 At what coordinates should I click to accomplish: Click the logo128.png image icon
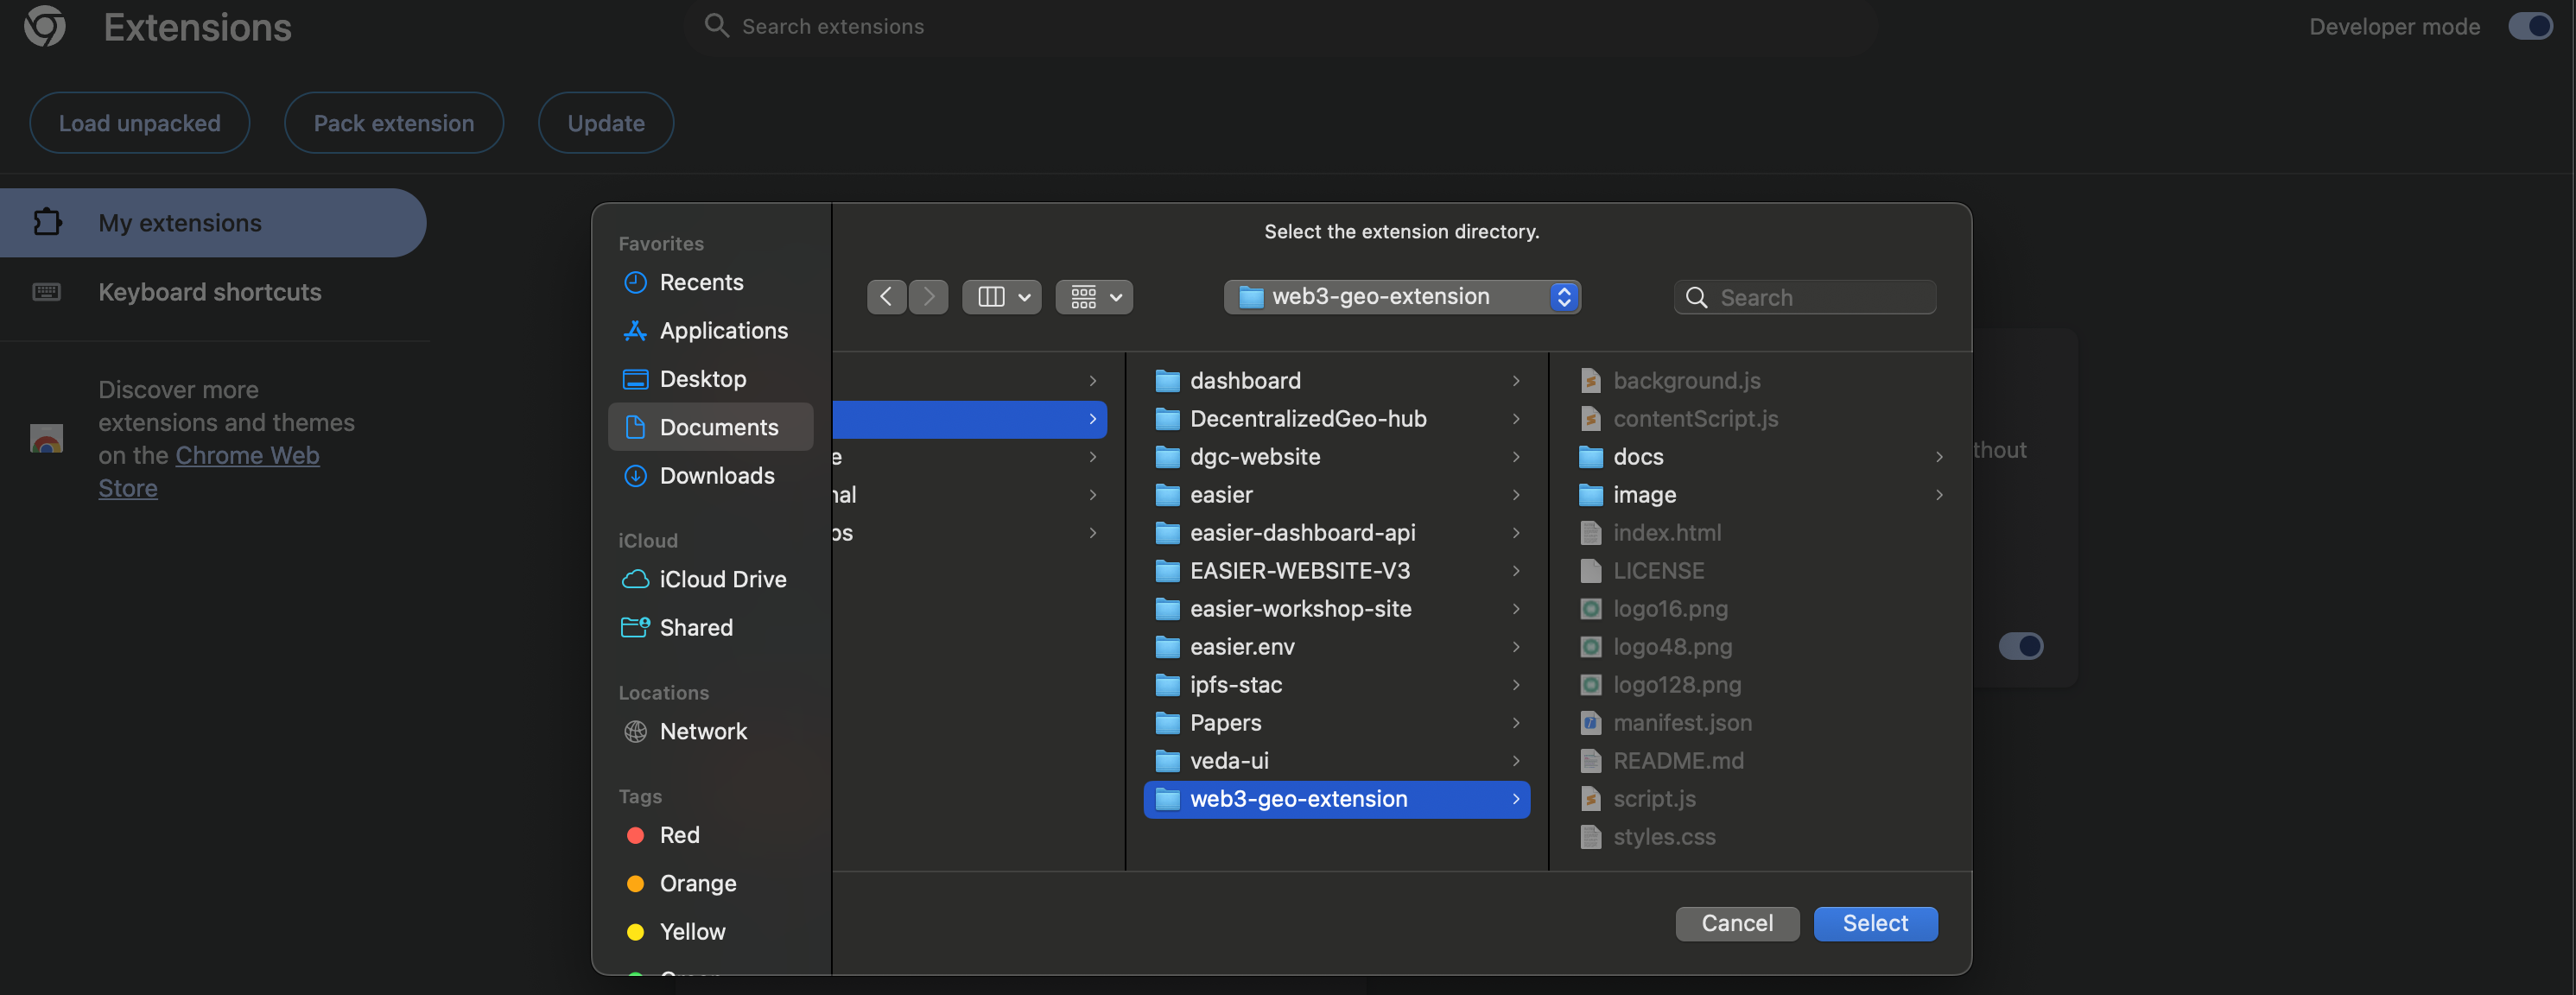[x=1590, y=685]
